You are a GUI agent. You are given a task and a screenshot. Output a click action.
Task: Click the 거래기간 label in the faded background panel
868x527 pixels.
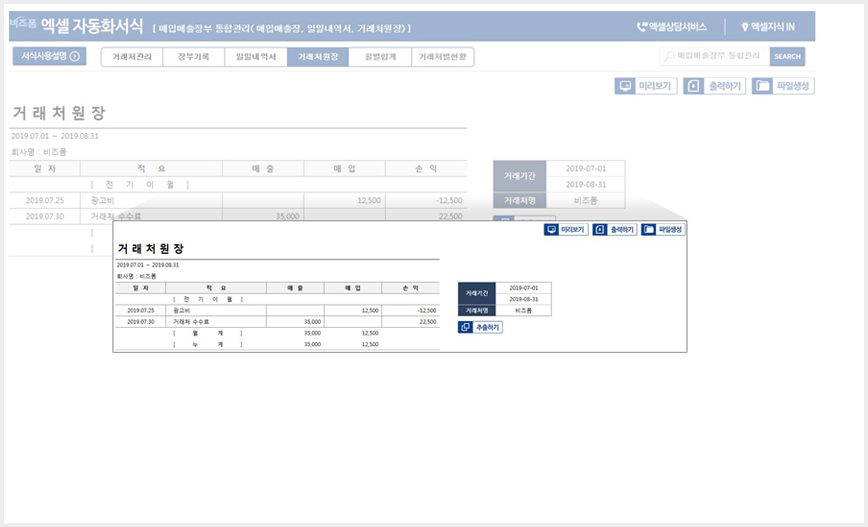coord(519,176)
